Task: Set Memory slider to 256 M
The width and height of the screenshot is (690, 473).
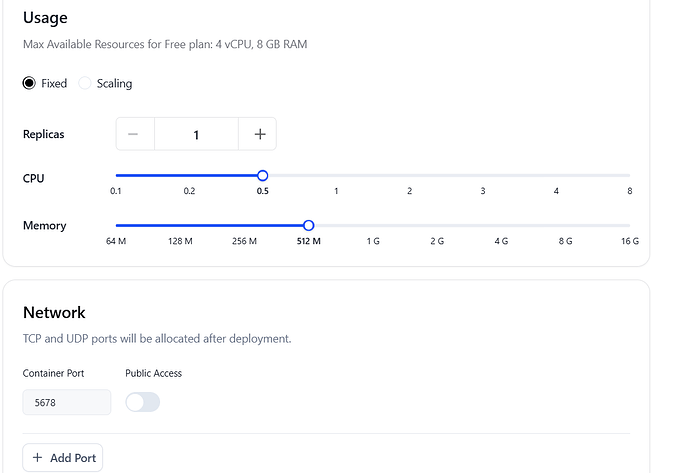Action: click(x=245, y=226)
